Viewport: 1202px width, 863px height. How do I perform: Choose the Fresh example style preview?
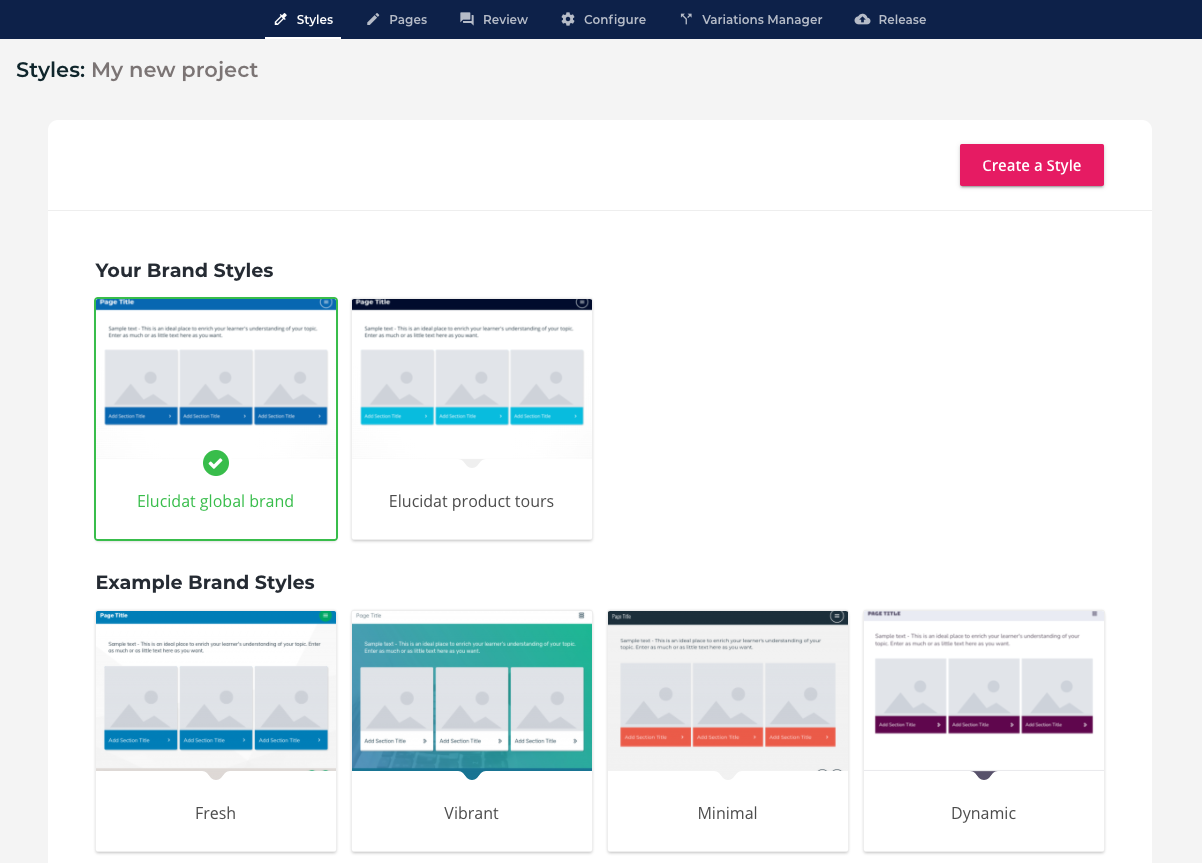216,690
